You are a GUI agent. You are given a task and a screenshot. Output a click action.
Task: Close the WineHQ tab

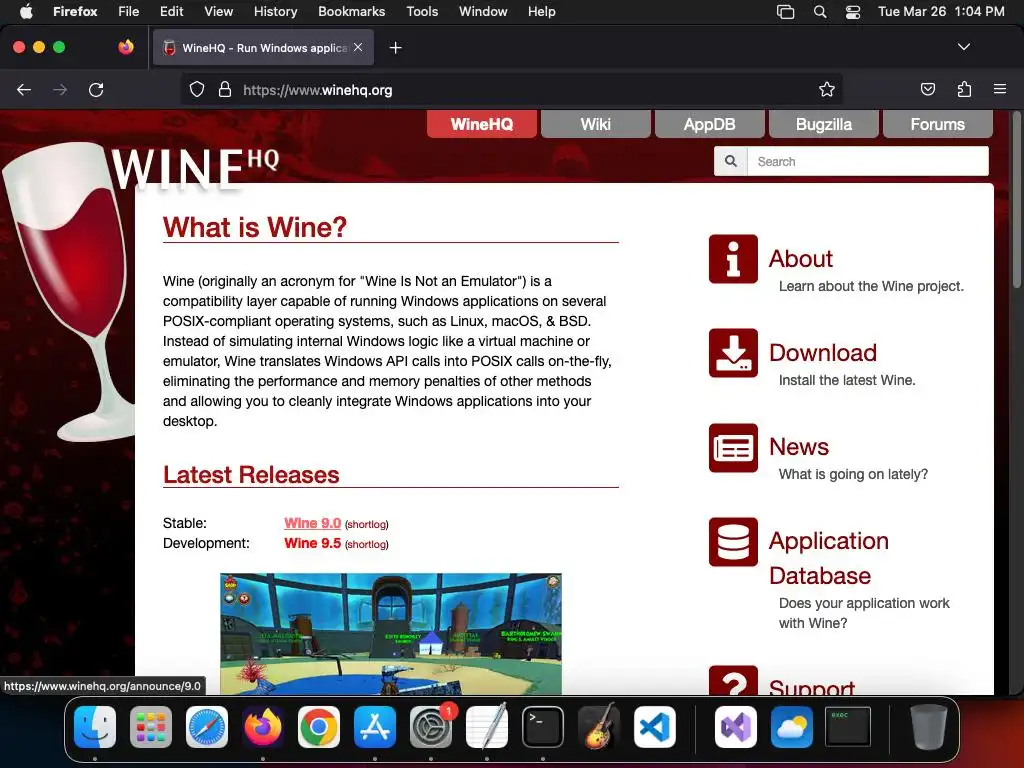358,47
